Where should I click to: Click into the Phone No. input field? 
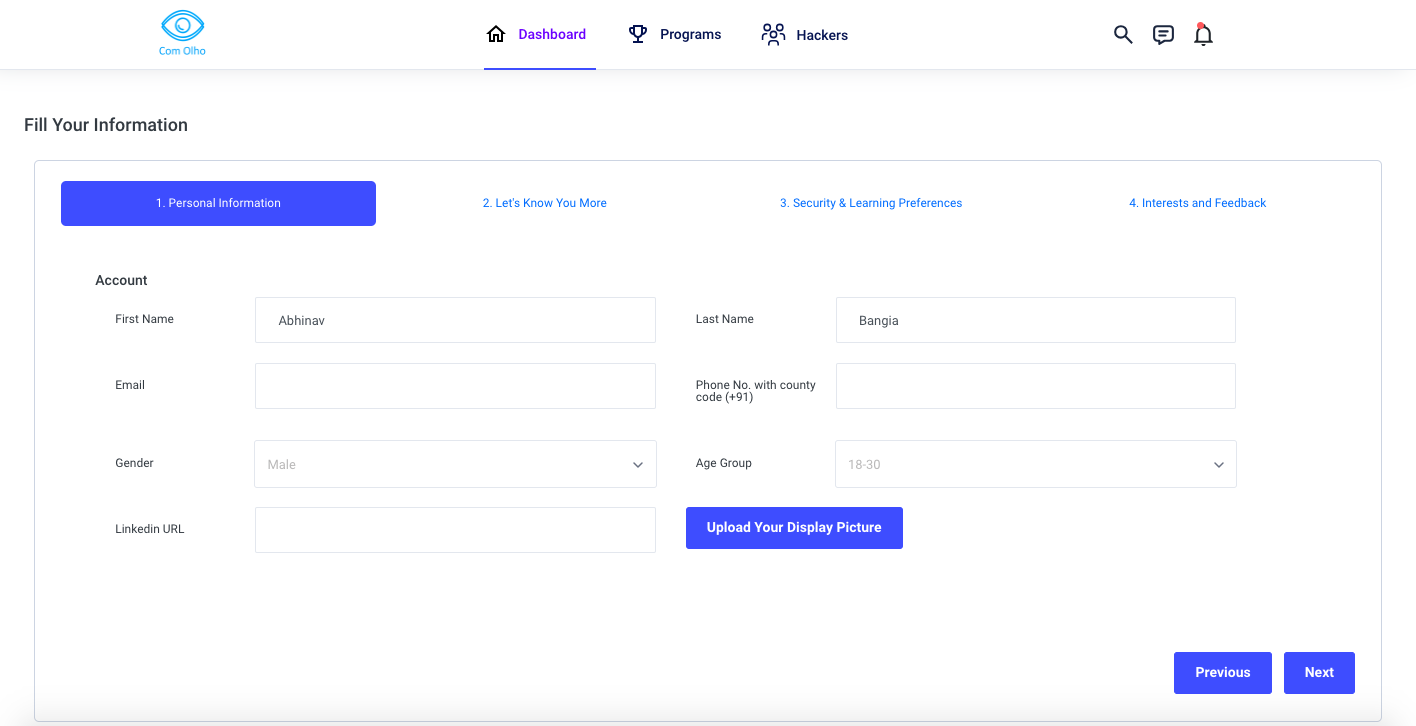(x=1036, y=386)
